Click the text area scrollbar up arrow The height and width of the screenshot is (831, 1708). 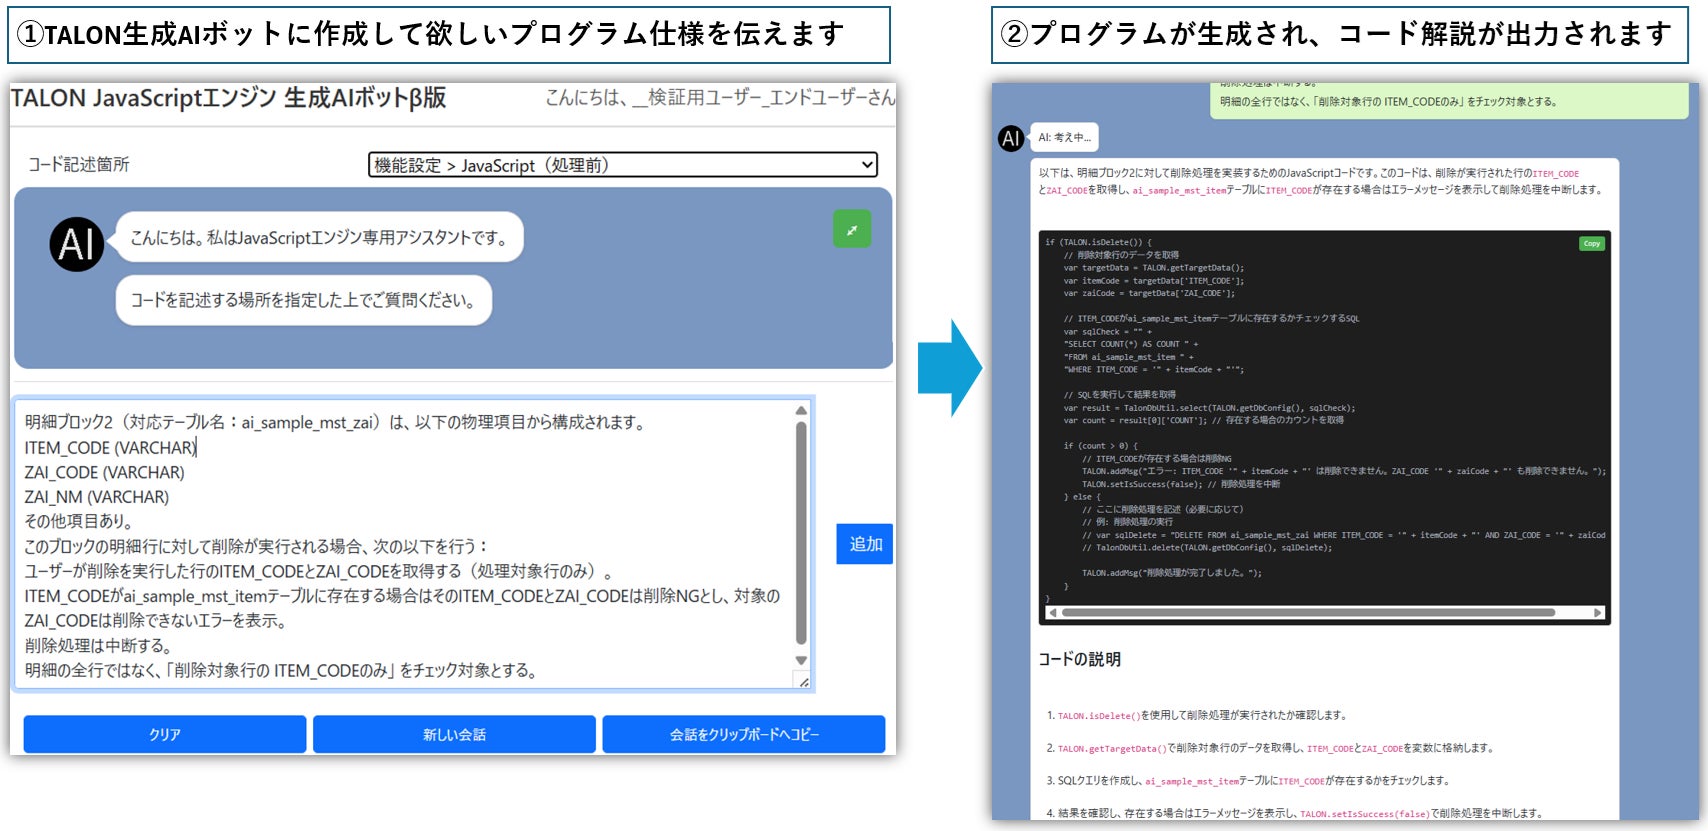coord(801,411)
